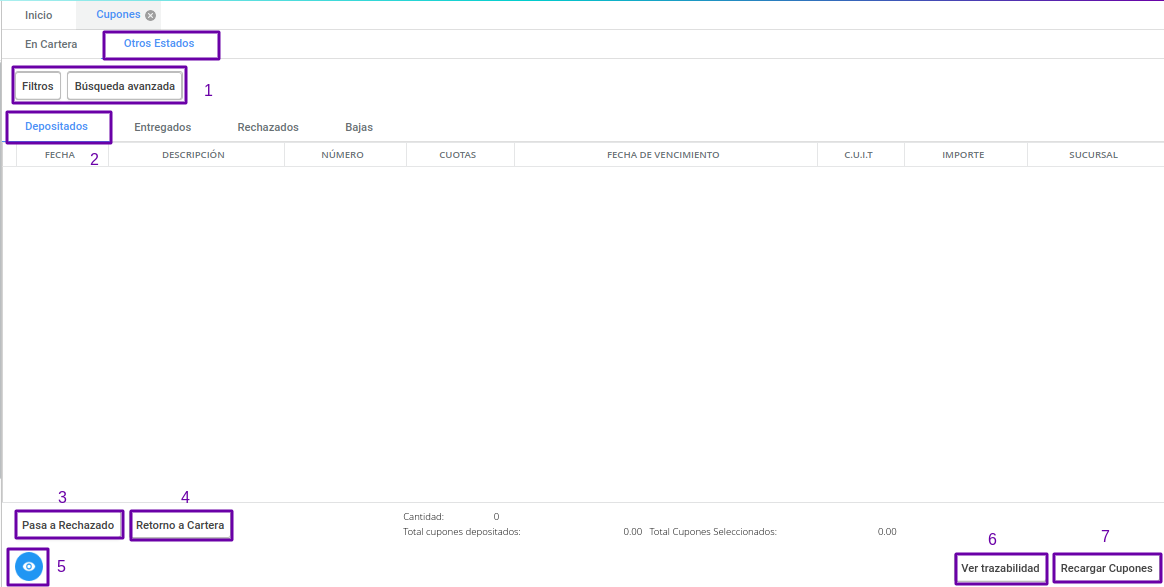Sort by the FECHA column header
Image resolution: width=1164 pixels, height=587 pixels.
(x=60, y=155)
